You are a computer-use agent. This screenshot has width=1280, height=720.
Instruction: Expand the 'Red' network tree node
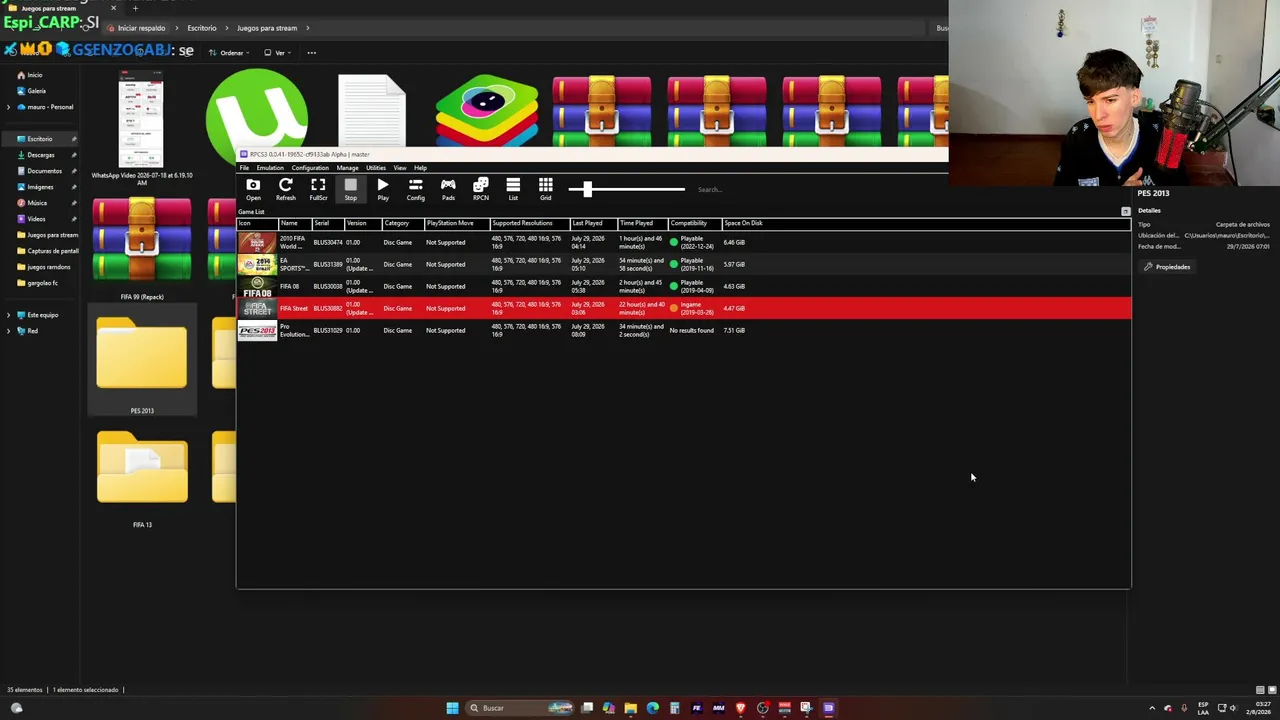(x=9, y=331)
